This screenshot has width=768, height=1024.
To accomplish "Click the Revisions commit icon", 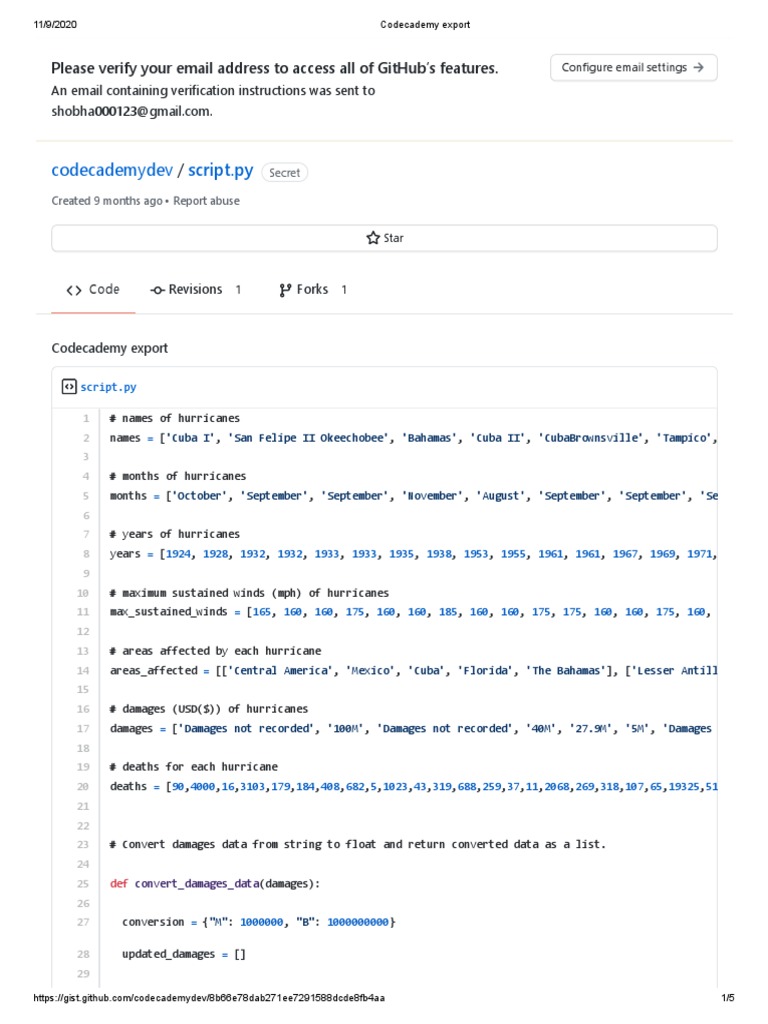I will click(157, 290).
